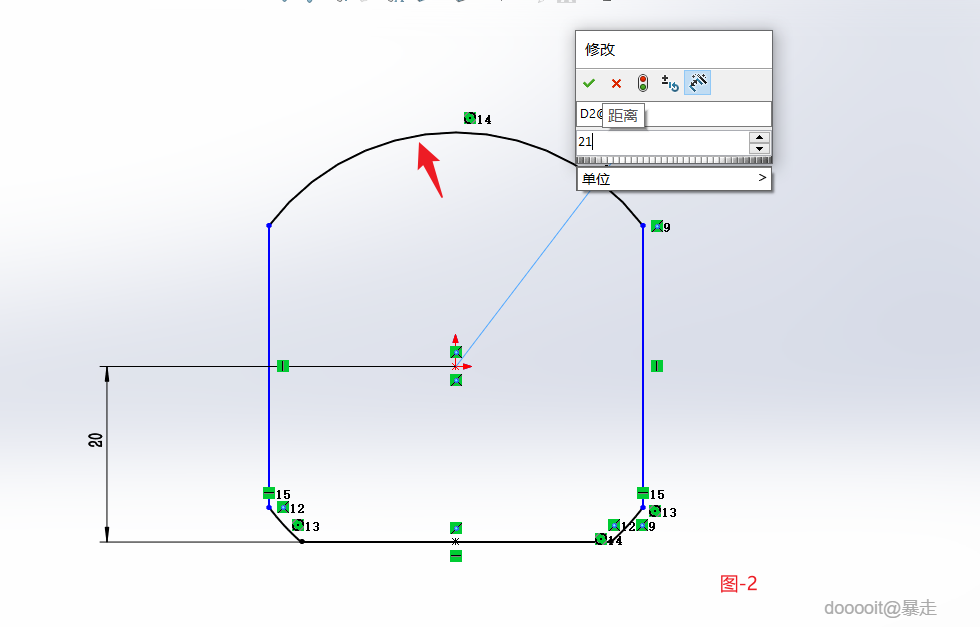
Task: Click the value field showing 21
Action: pyautogui.click(x=662, y=142)
